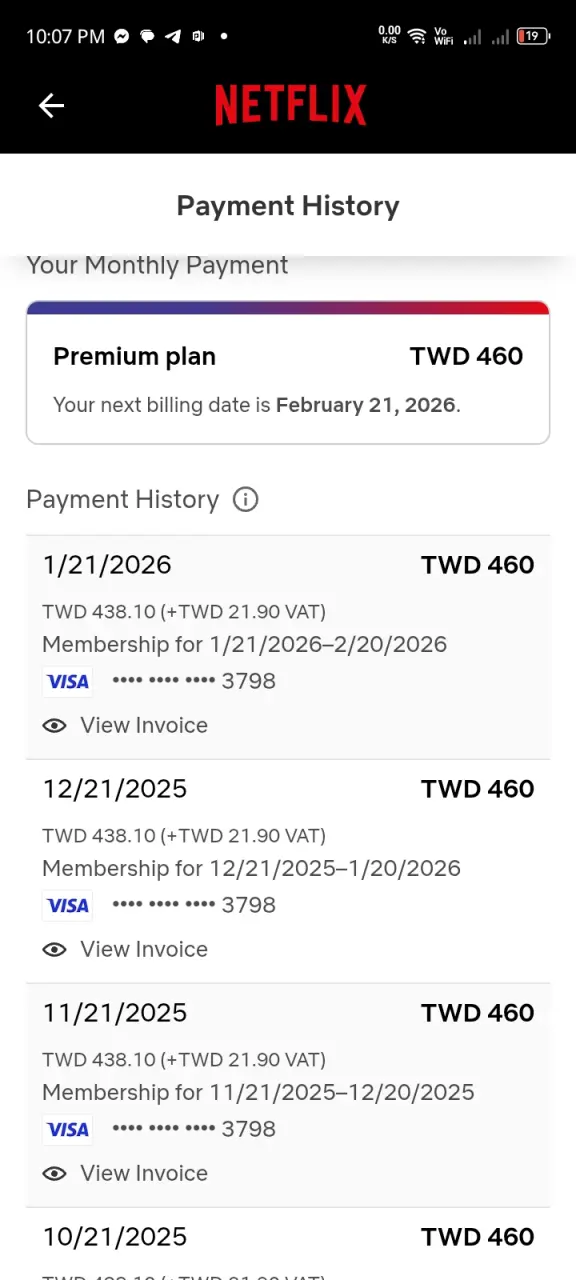The image size is (576, 1280).
Task: Tap the Netflix logo
Action: tap(291, 105)
